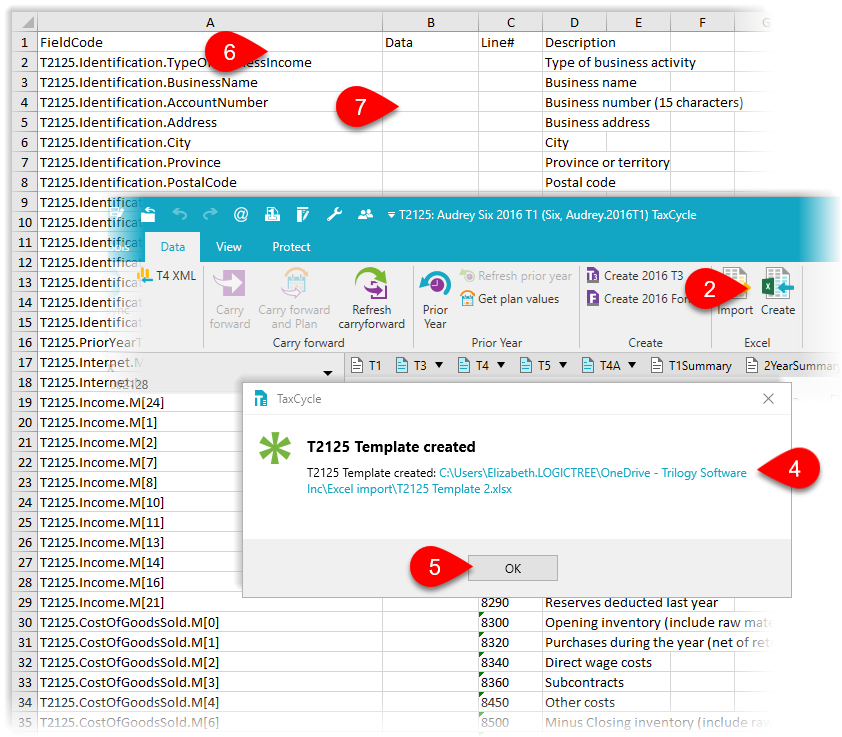Click the Redo arrow in TaxCycle toolbar
The image size is (842, 737).
point(210,215)
